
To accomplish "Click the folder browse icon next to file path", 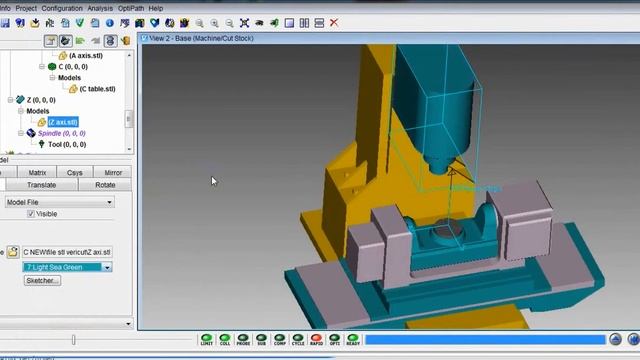I will tap(13, 252).
